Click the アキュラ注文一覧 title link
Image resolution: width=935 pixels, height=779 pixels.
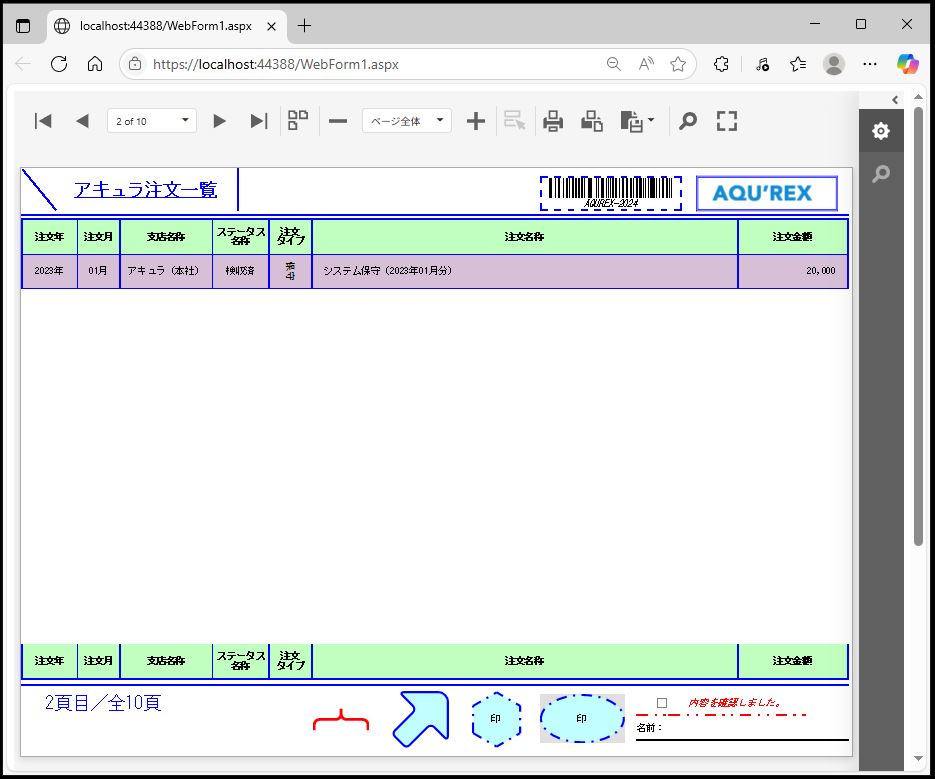[145, 190]
